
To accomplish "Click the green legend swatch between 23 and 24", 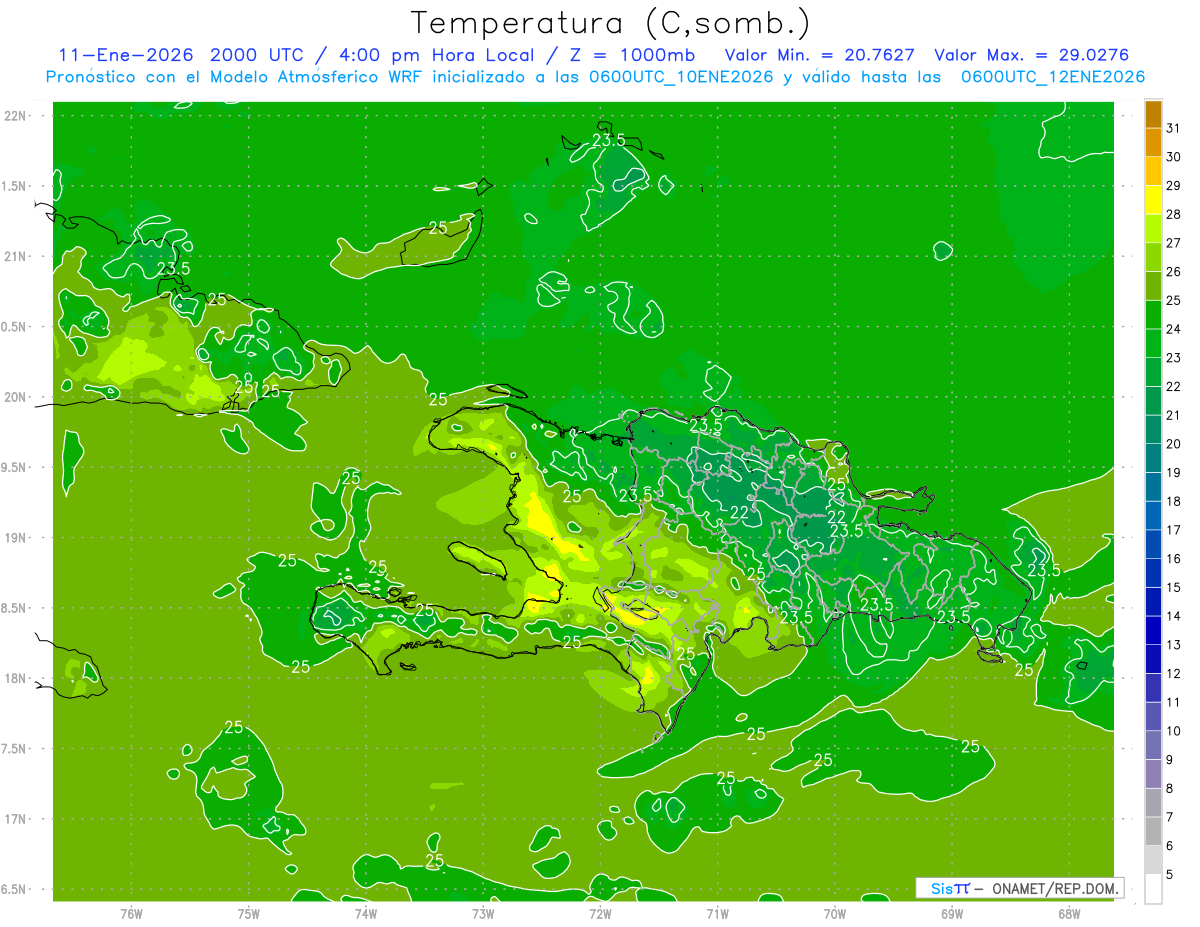I will [1153, 344].
